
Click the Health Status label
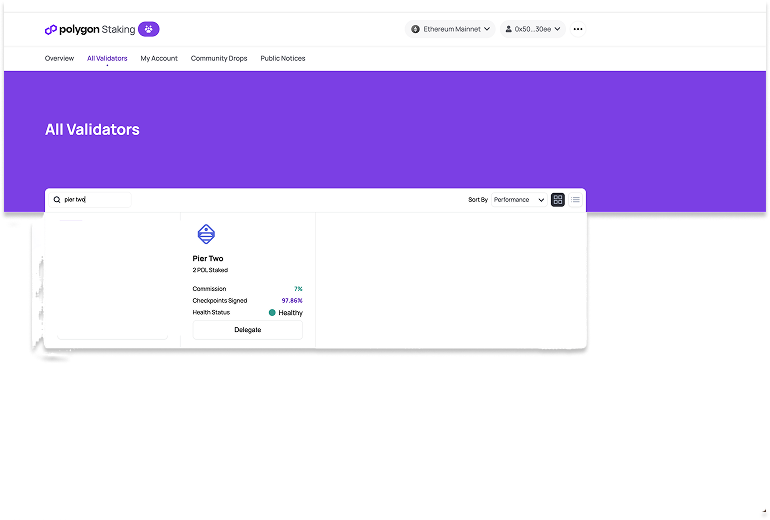coord(211,312)
